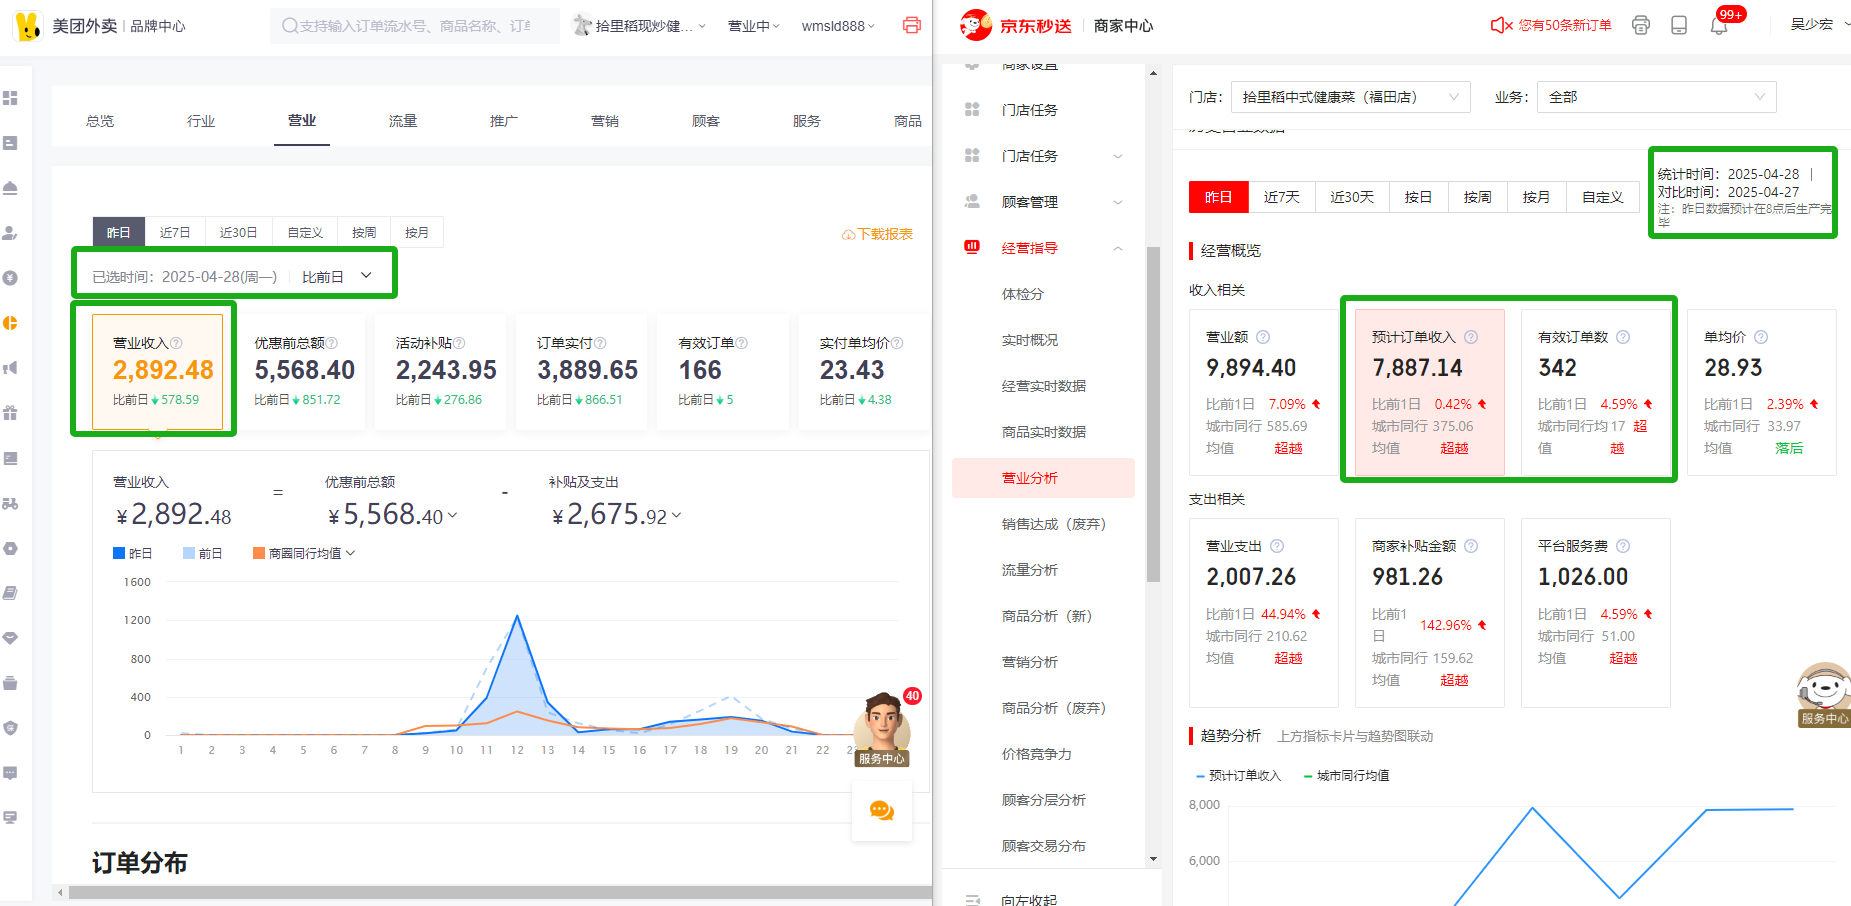This screenshot has width=1851, height=906.
Task: Click the help icon beside 订单实付
Action: click(600, 343)
